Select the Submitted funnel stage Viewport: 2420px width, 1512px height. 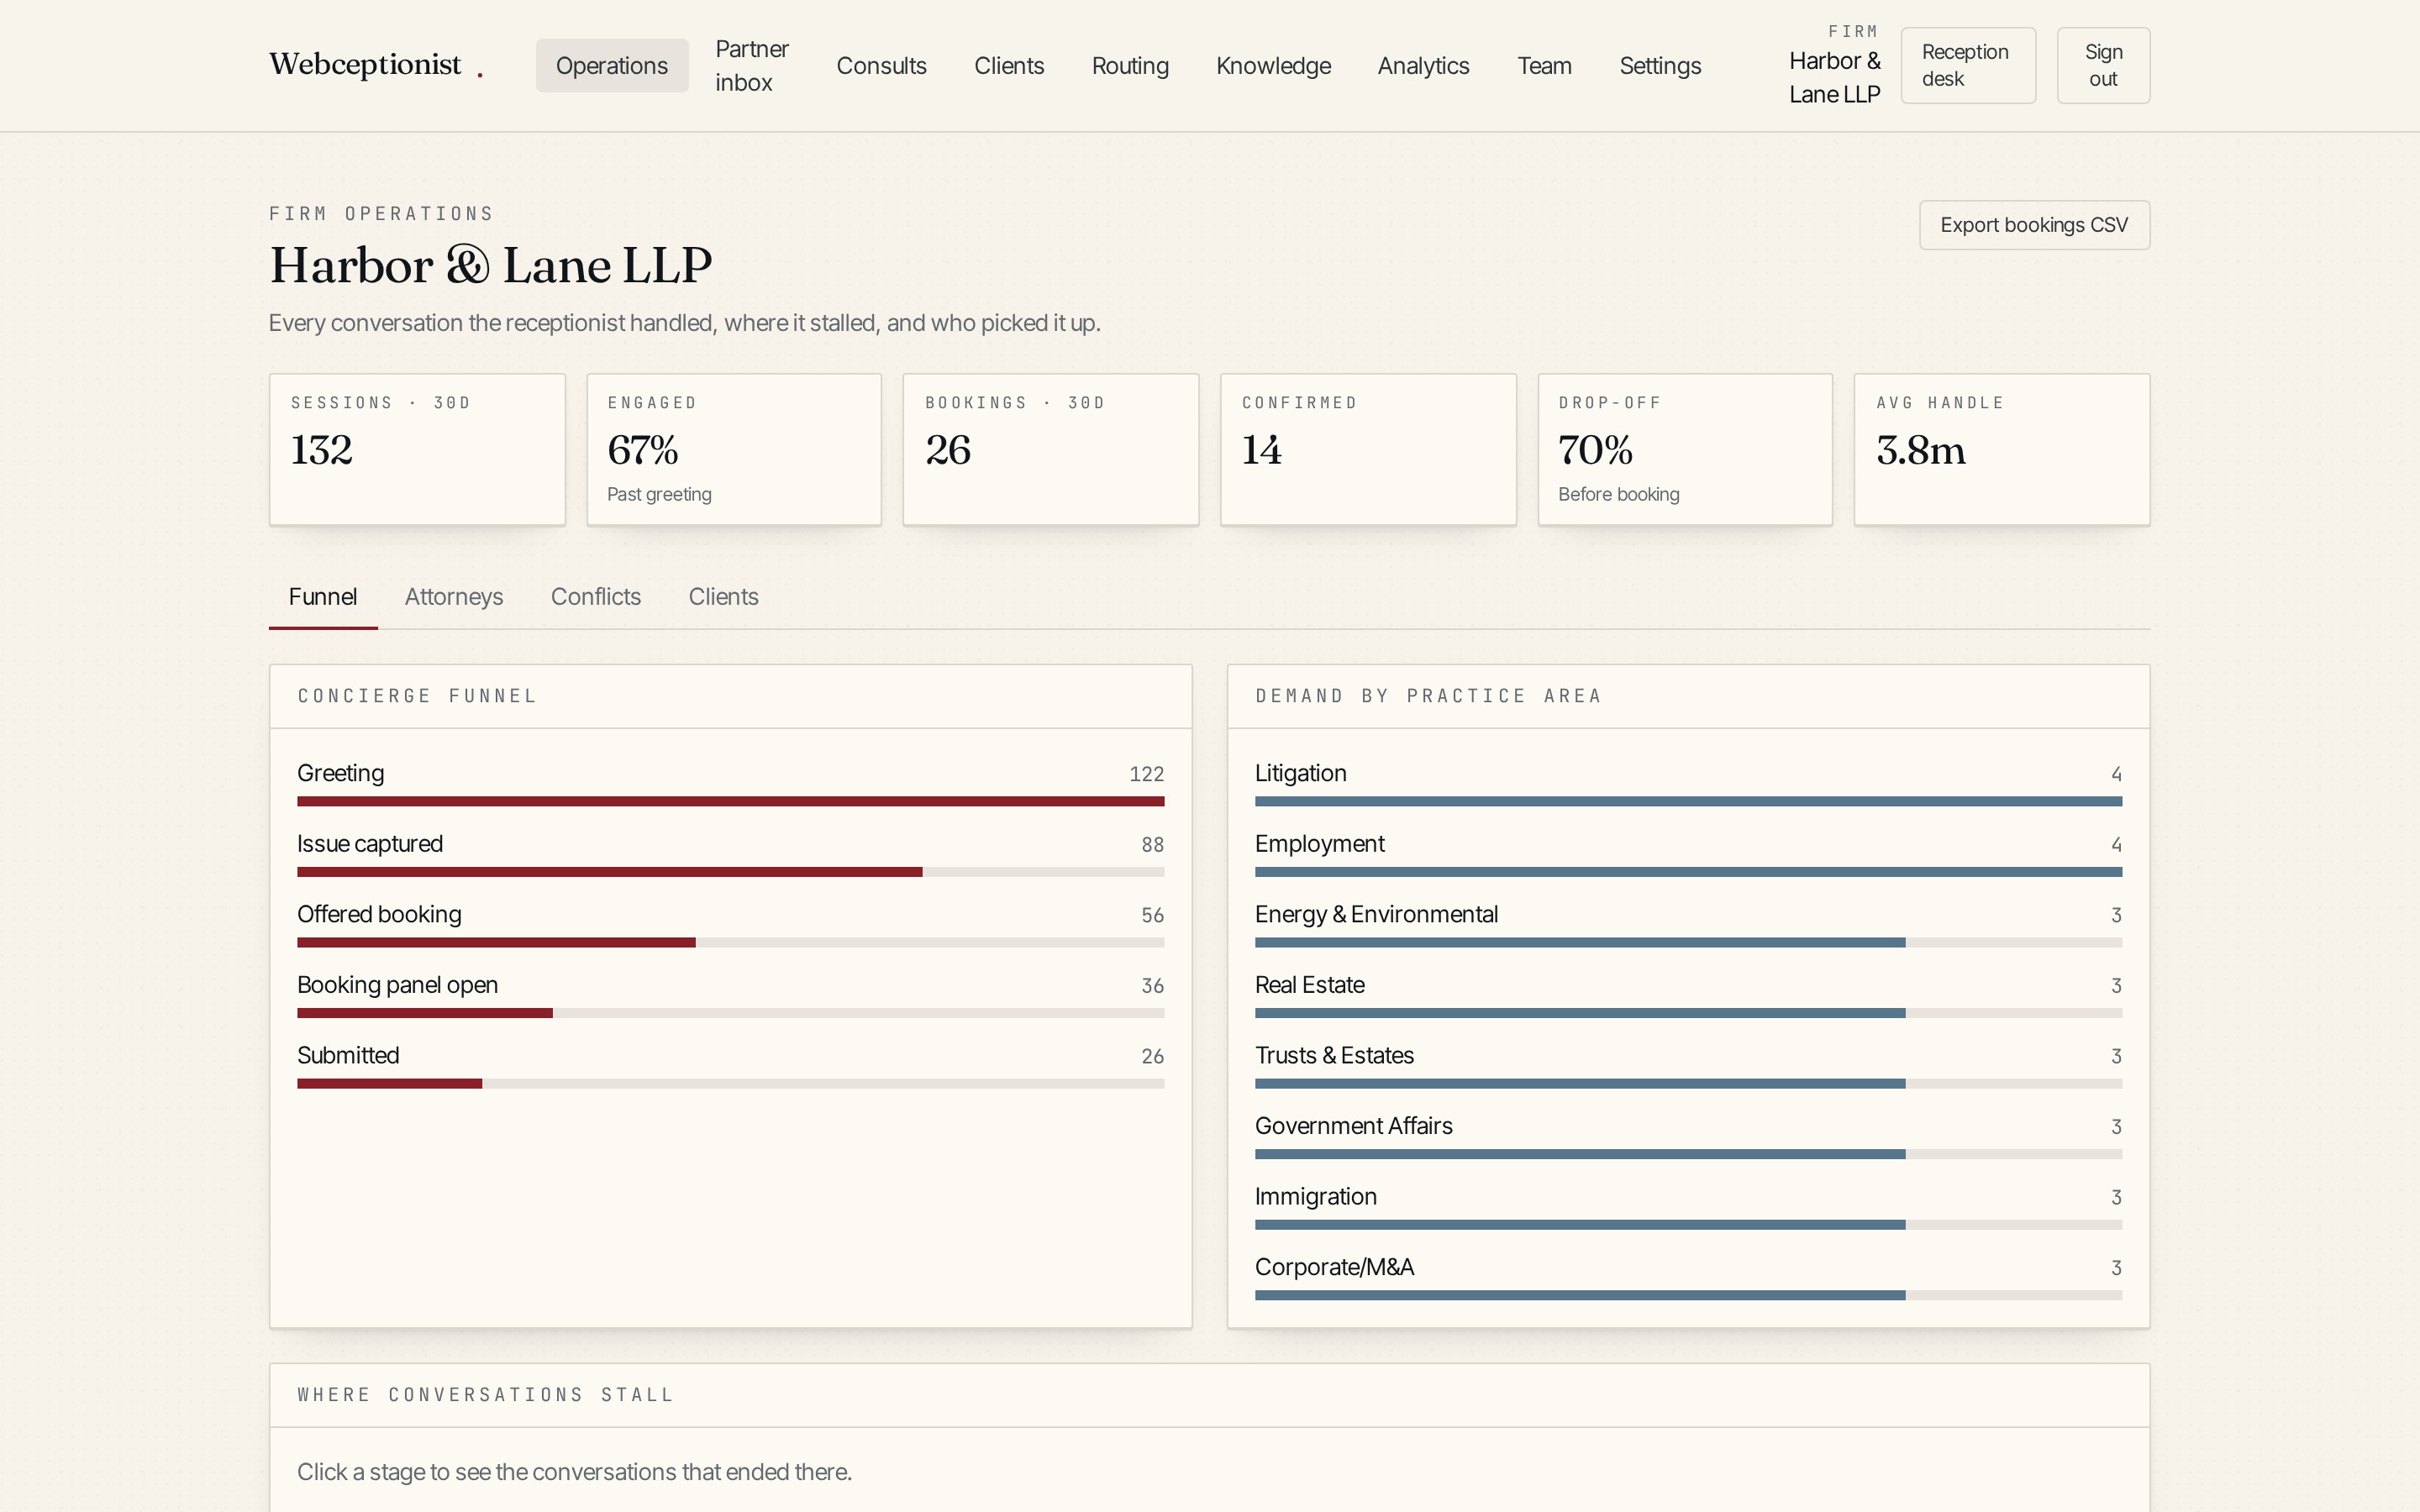click(730, 1065)
